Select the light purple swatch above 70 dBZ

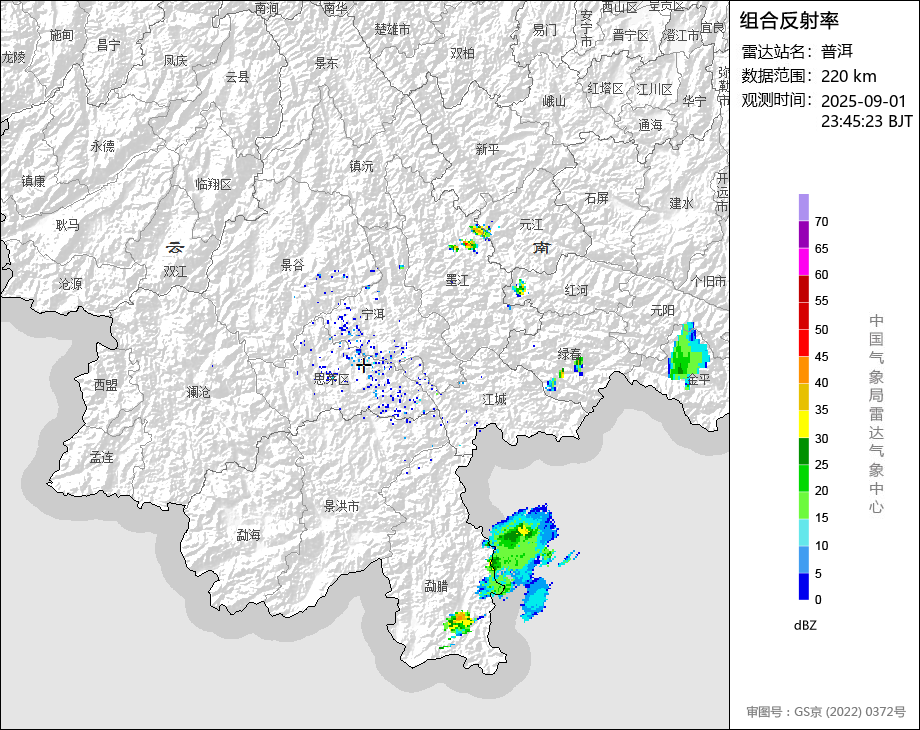[803, 207]
